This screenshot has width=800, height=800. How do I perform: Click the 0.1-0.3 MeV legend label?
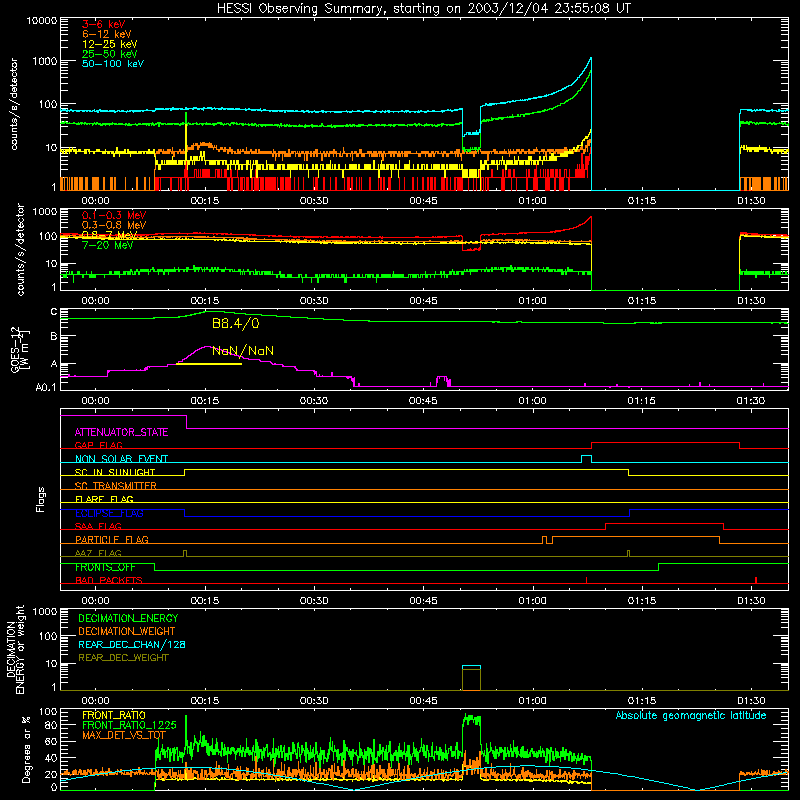pyautogui.click(x=114, y=215)
